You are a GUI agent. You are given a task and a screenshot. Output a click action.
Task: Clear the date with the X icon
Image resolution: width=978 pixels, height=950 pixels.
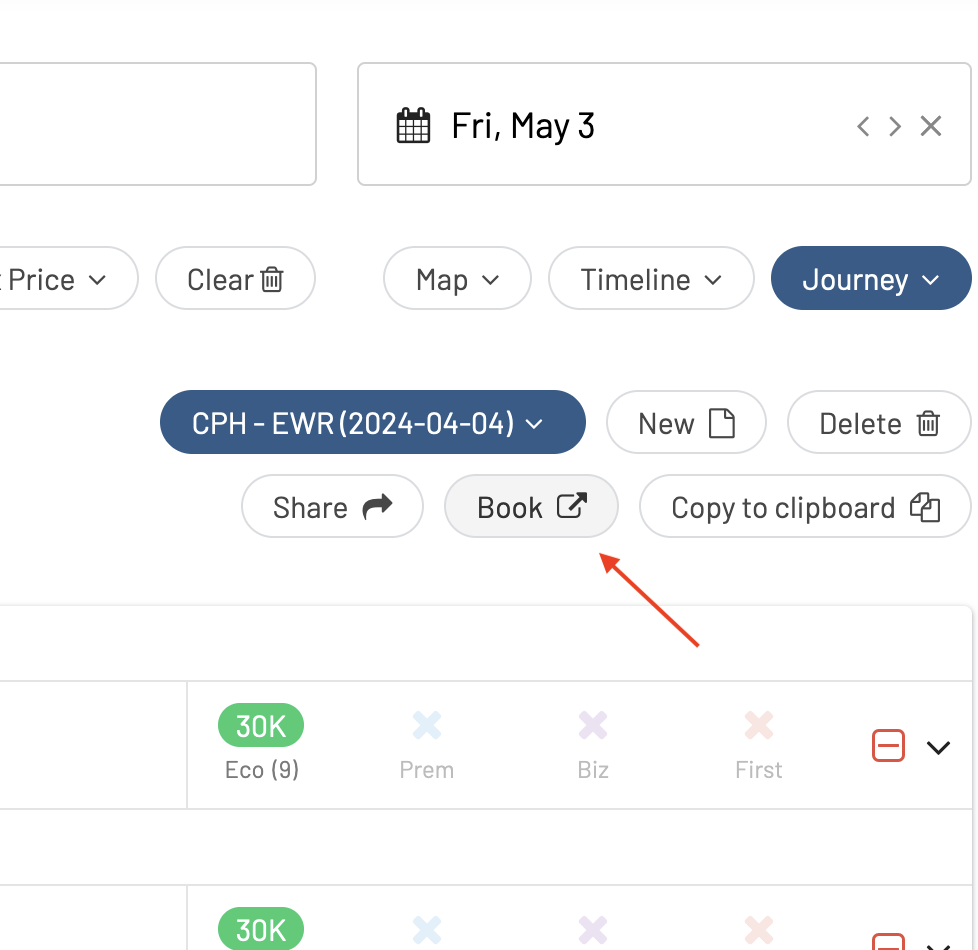(x=931, y=126)
